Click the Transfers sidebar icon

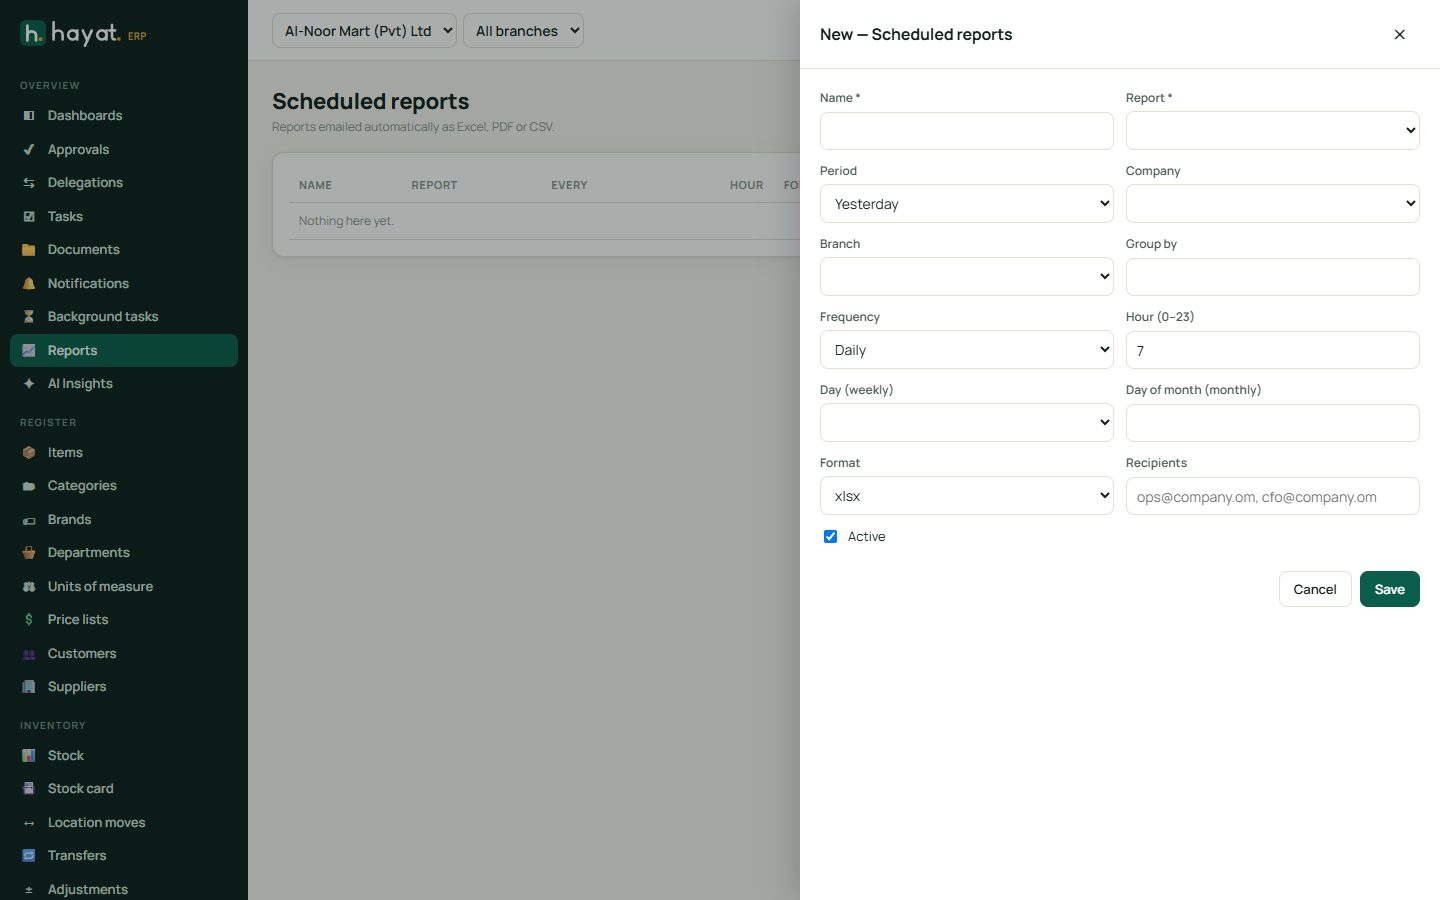pyautogui.click(x=29, y=856)
